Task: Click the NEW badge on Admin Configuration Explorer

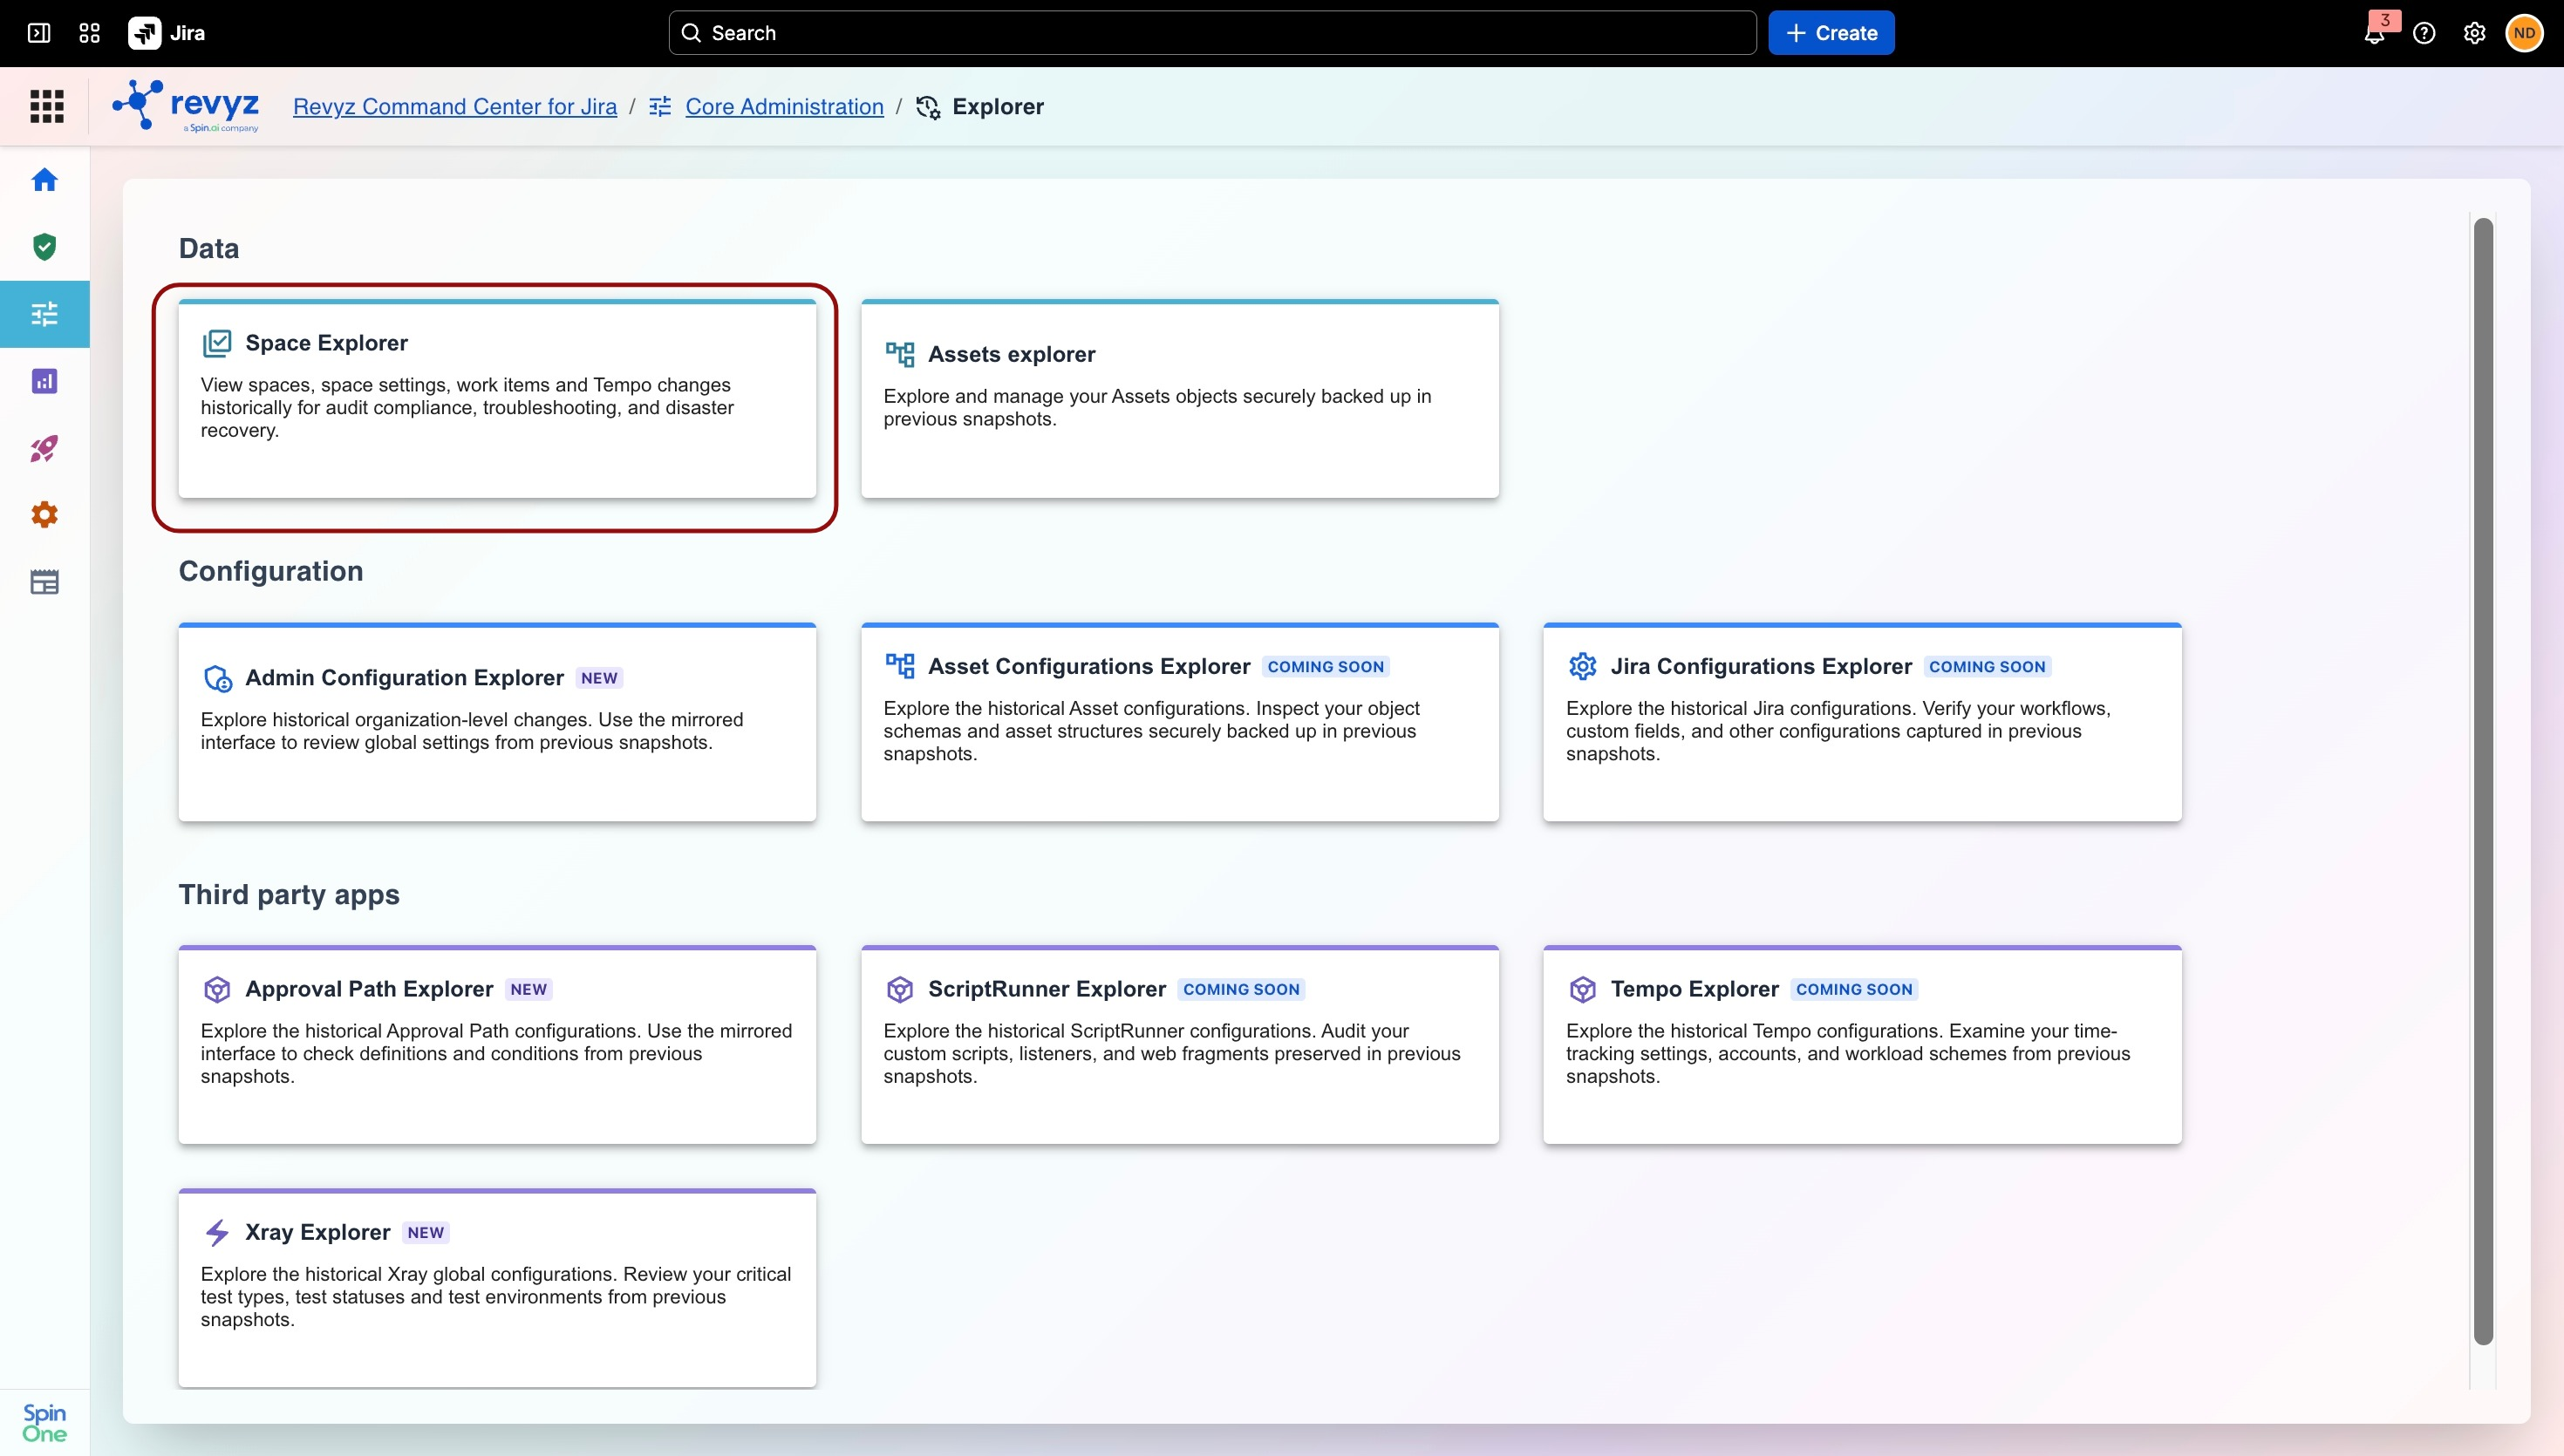Action: [599, 678]
